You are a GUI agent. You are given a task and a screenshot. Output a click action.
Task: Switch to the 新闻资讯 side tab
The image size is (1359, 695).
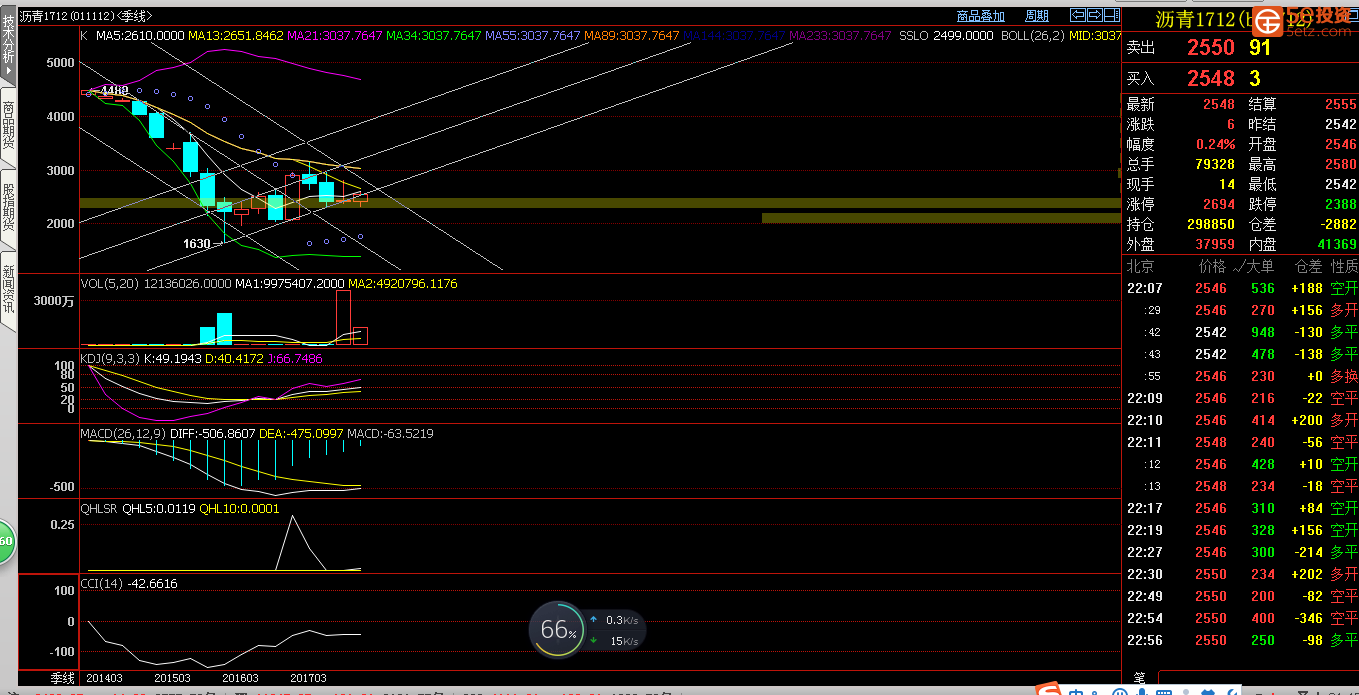click(8, 290)
